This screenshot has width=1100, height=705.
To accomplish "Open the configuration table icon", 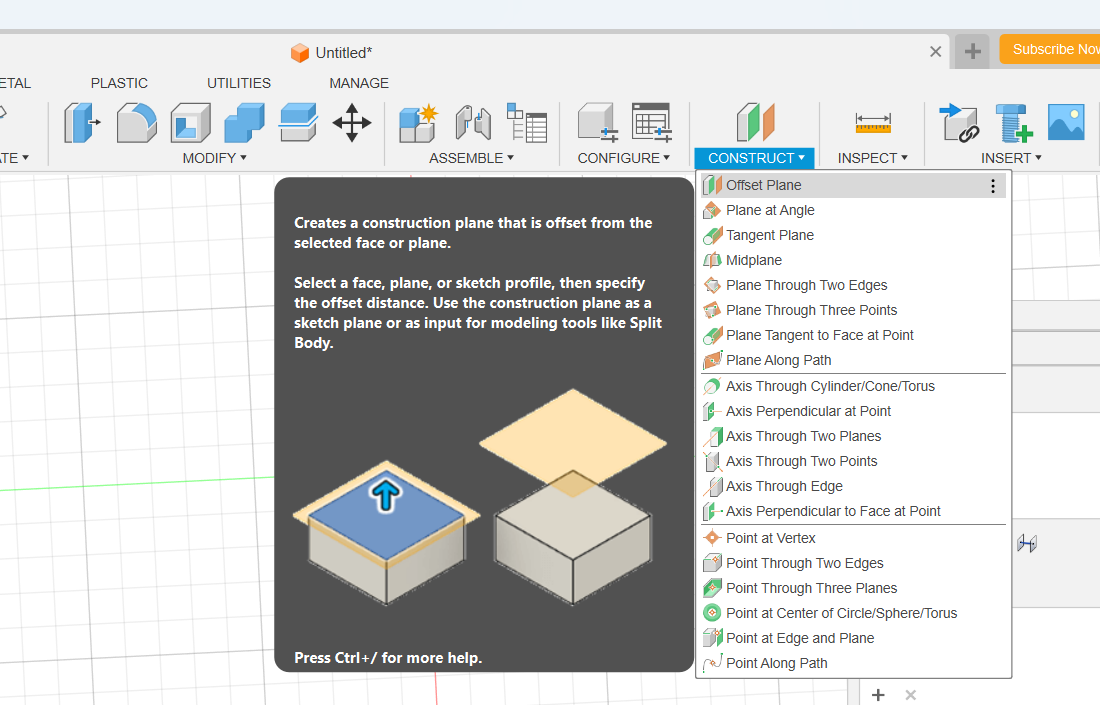I will pyautogui.click(x=652, y=123).
